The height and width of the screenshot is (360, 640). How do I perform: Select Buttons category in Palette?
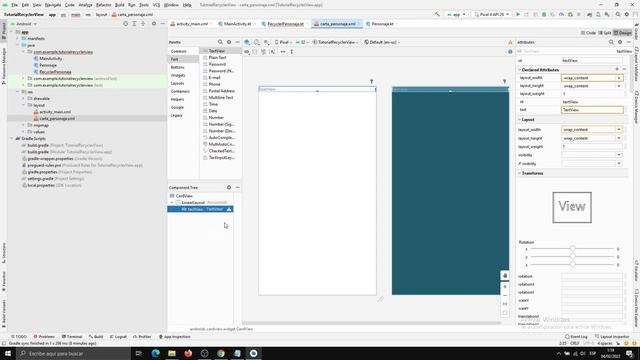[x=178, y=67]
